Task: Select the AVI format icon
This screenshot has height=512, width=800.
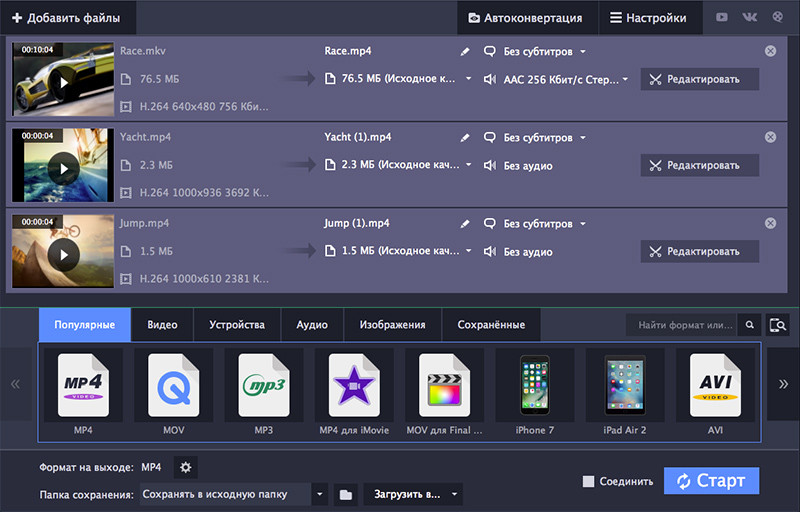Action: (x=715, y=386)
